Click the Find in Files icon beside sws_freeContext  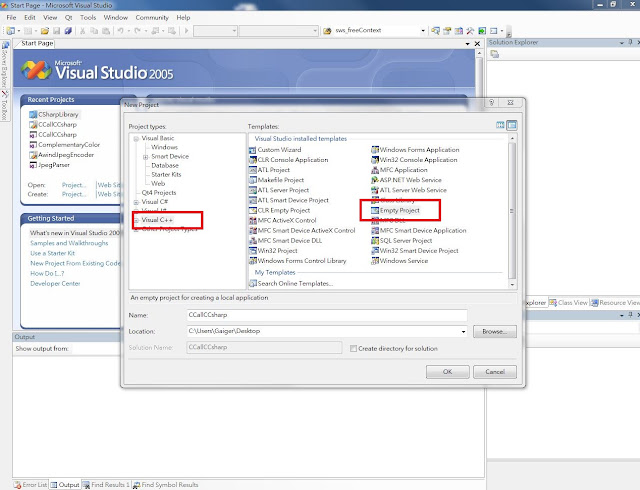coord(327,31)
